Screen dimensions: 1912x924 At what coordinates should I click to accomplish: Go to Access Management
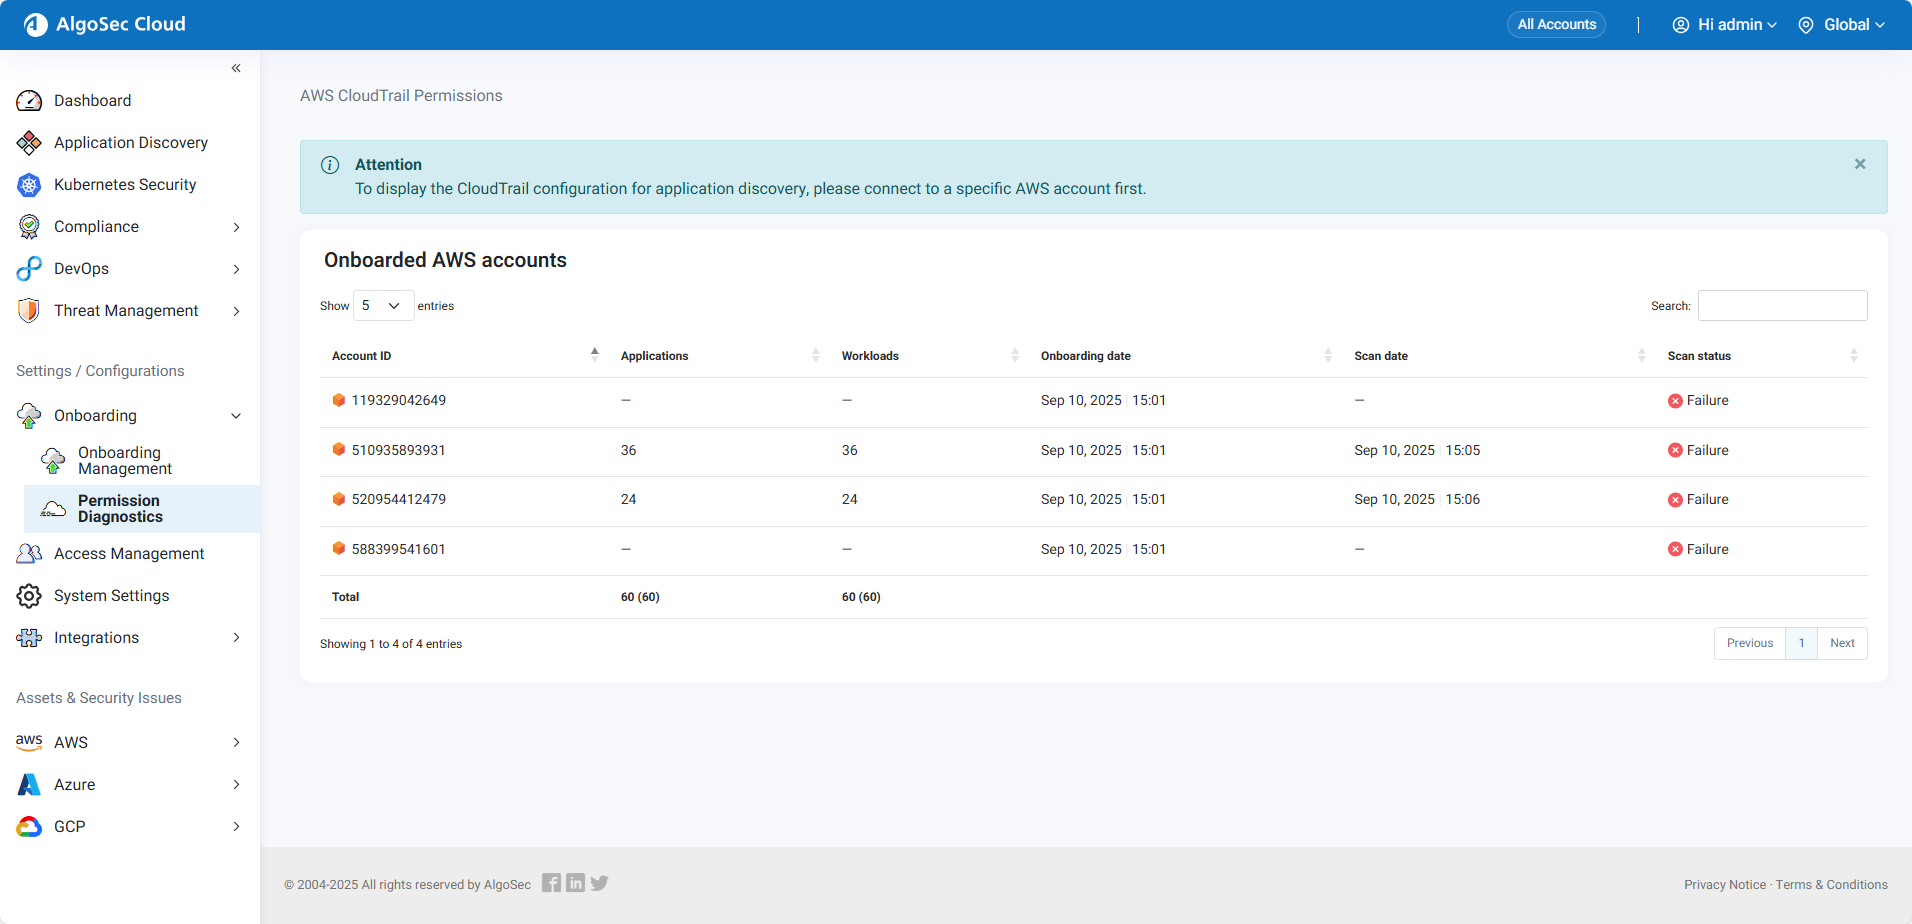129,554
